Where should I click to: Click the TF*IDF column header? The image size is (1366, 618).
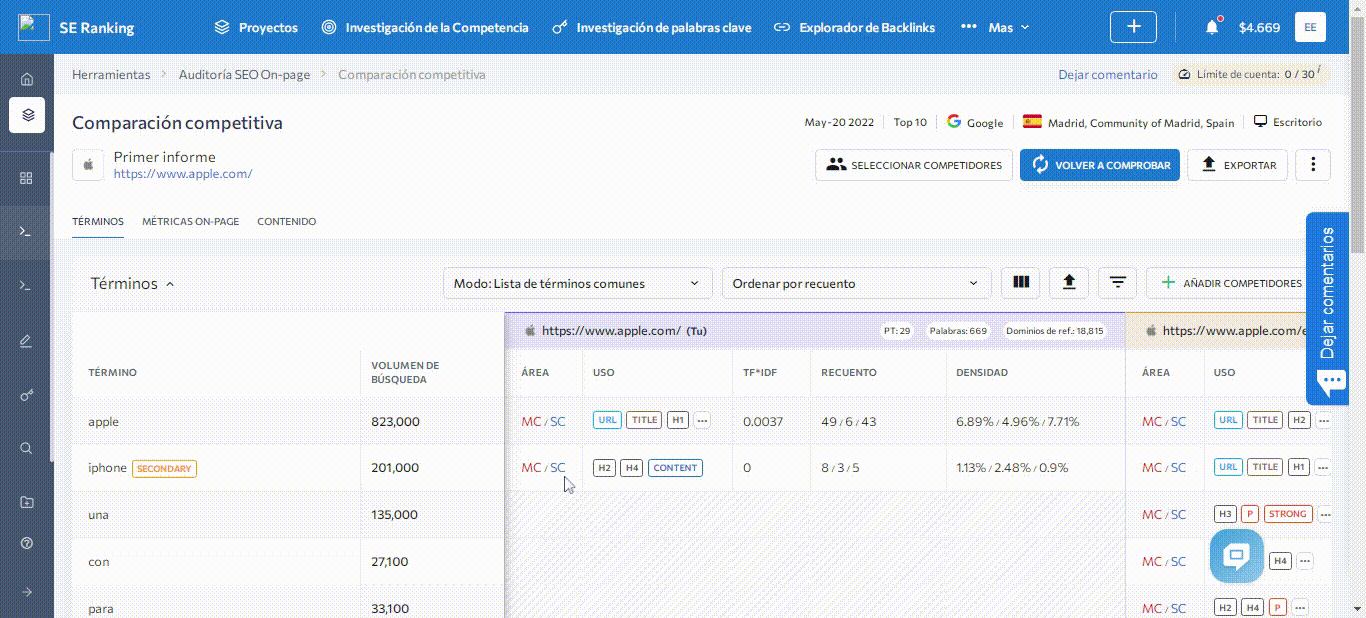pos(760,373)
